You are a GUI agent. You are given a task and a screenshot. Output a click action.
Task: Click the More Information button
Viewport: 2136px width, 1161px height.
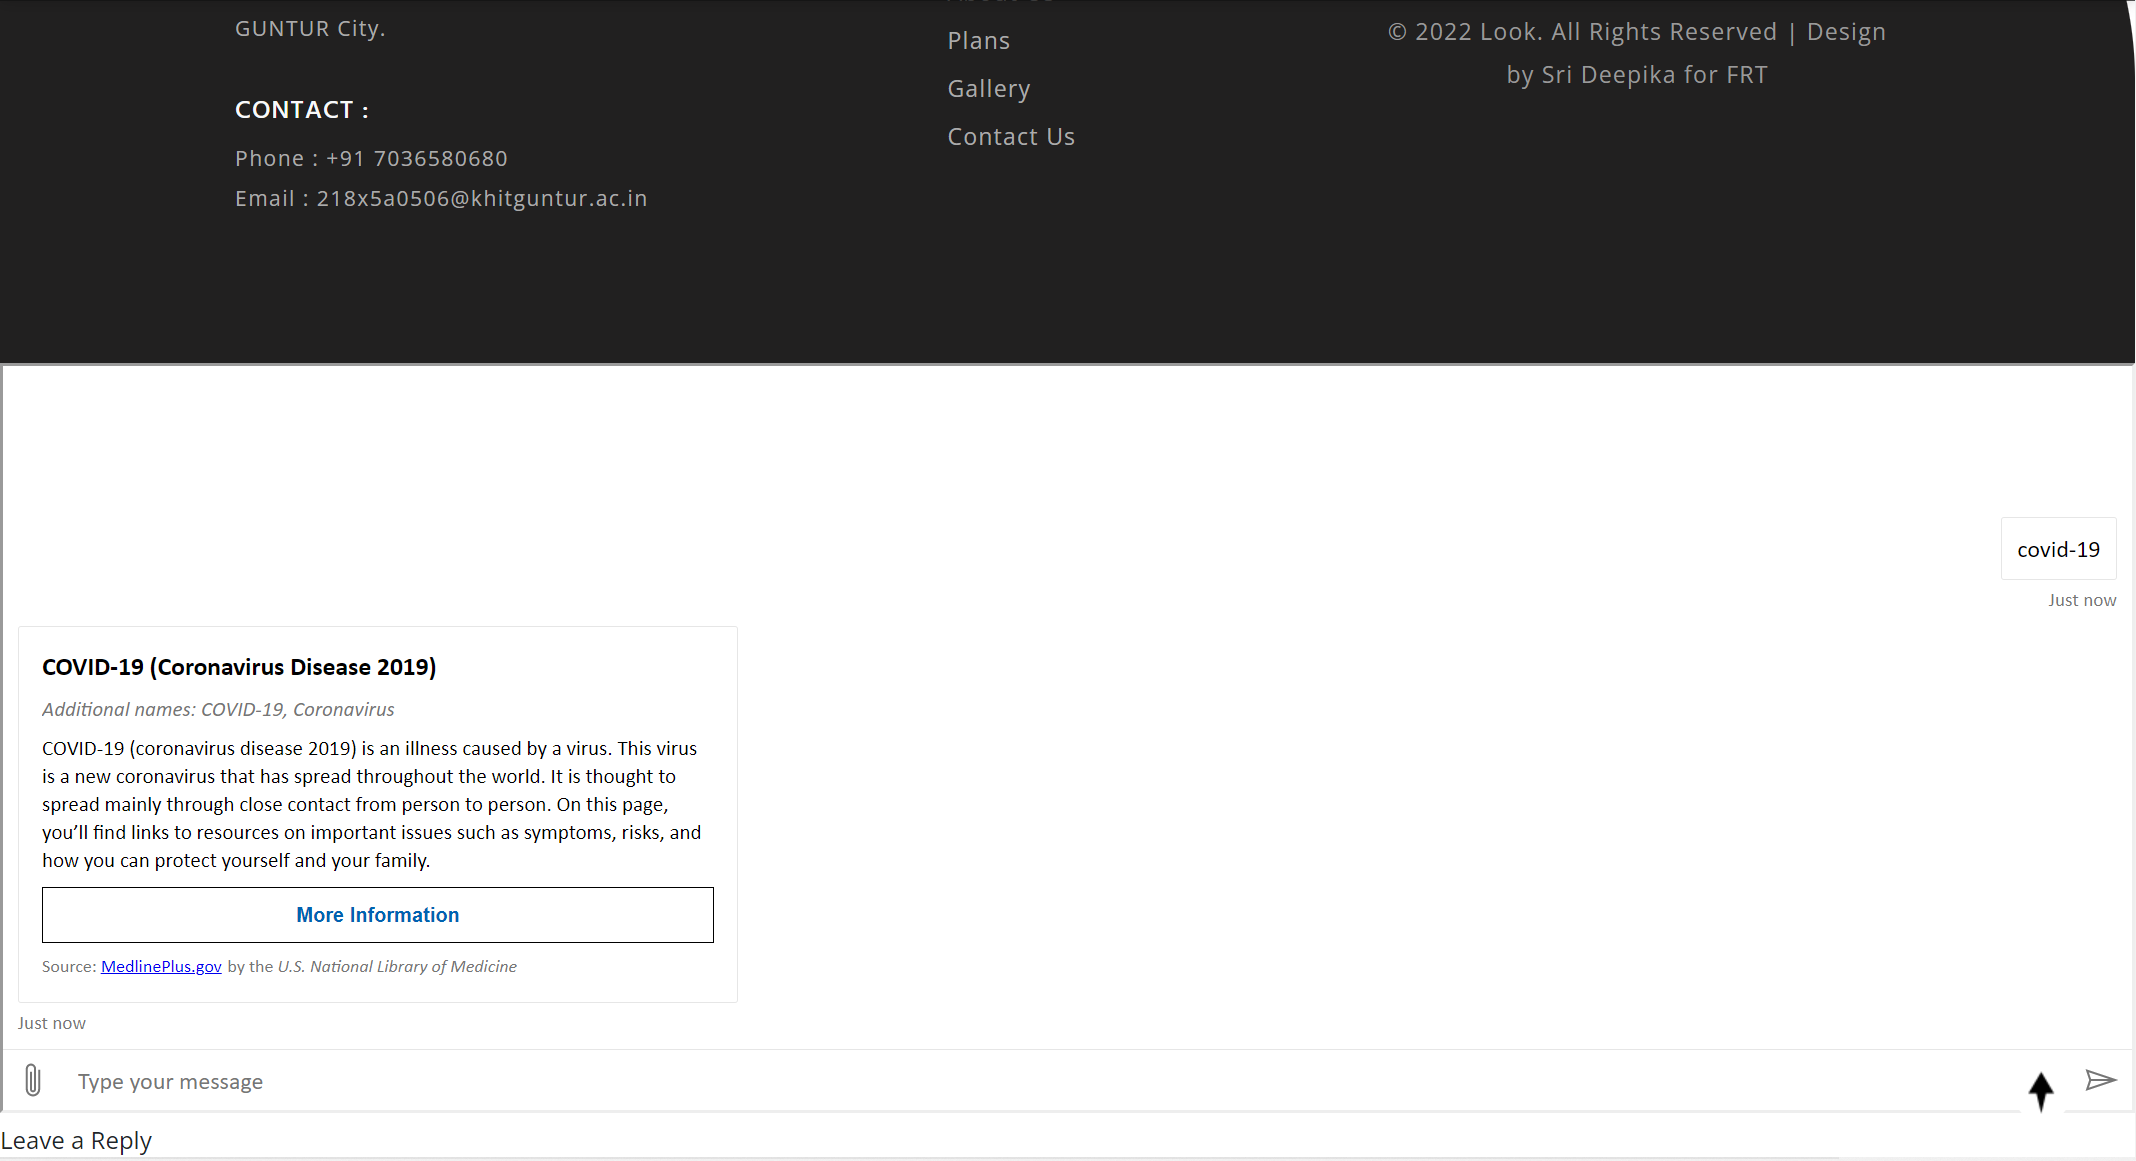[x=377, y=914]
